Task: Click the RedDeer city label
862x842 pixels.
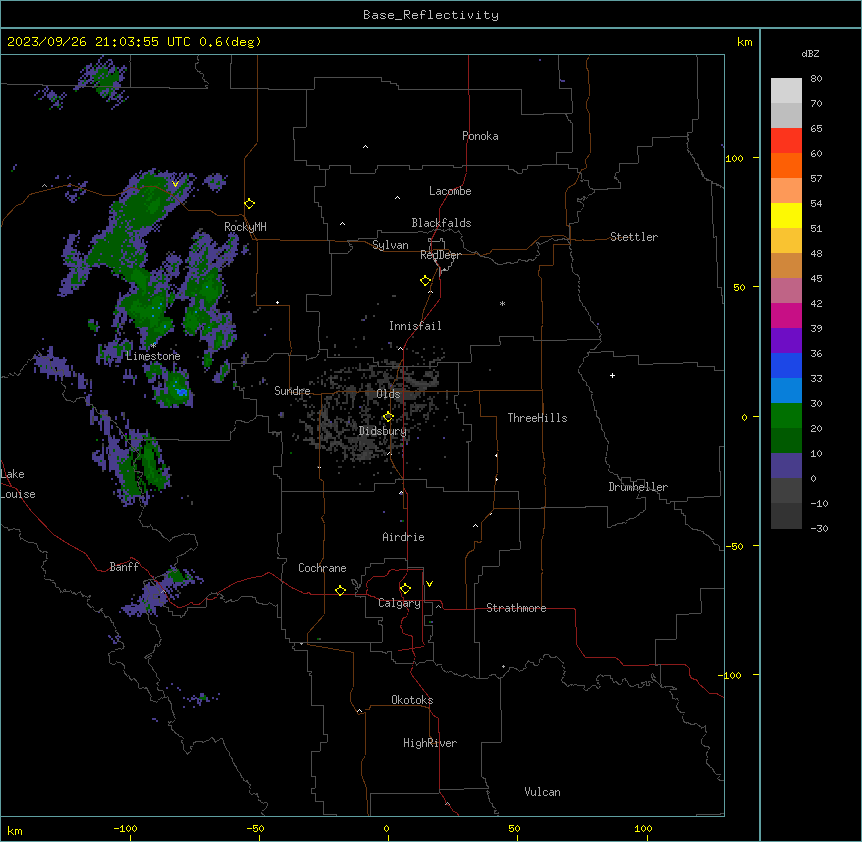Action: (440, 255)
